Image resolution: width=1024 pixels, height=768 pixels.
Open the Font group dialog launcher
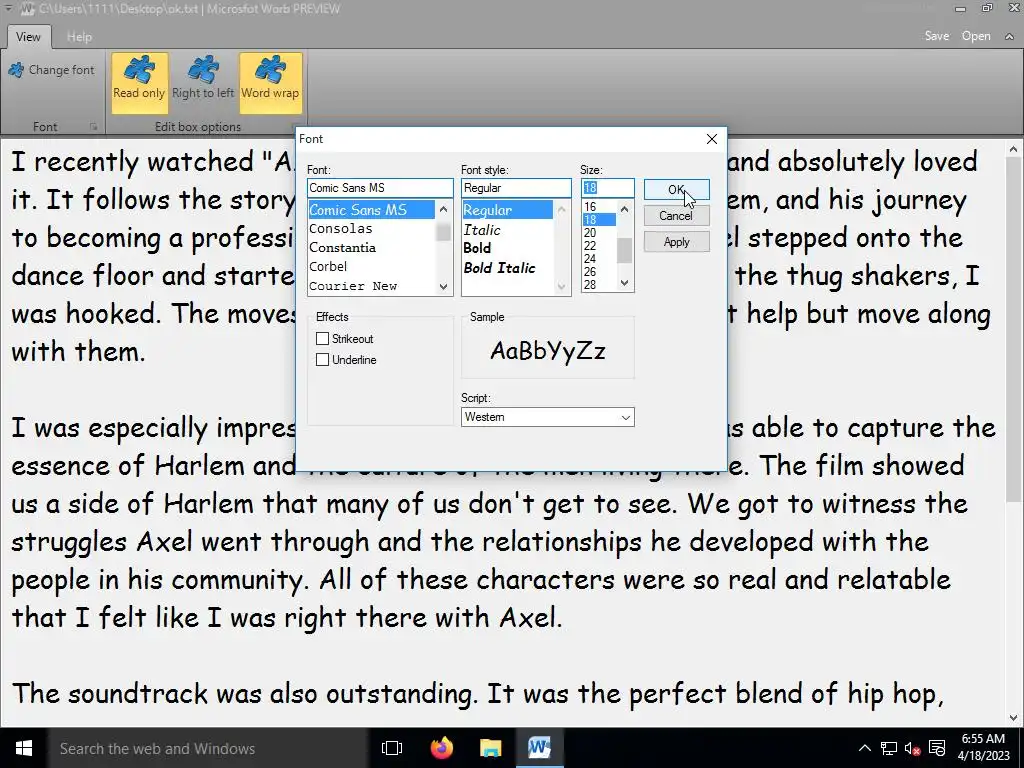click(x=93, y=127)
